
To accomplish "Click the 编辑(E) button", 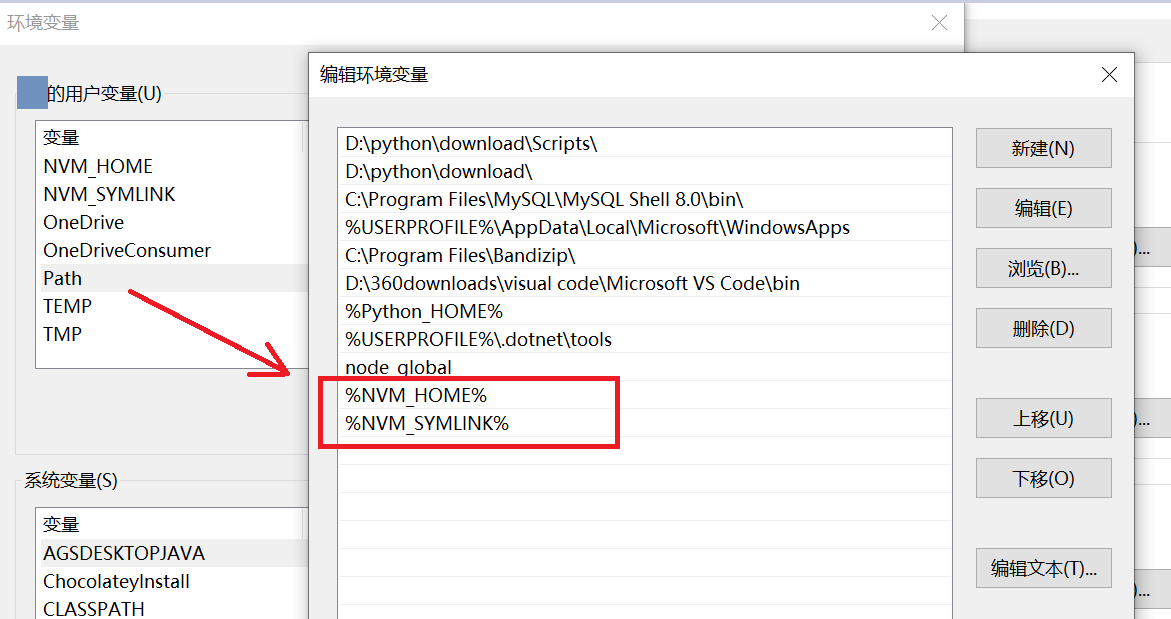I will [1043, 208].
